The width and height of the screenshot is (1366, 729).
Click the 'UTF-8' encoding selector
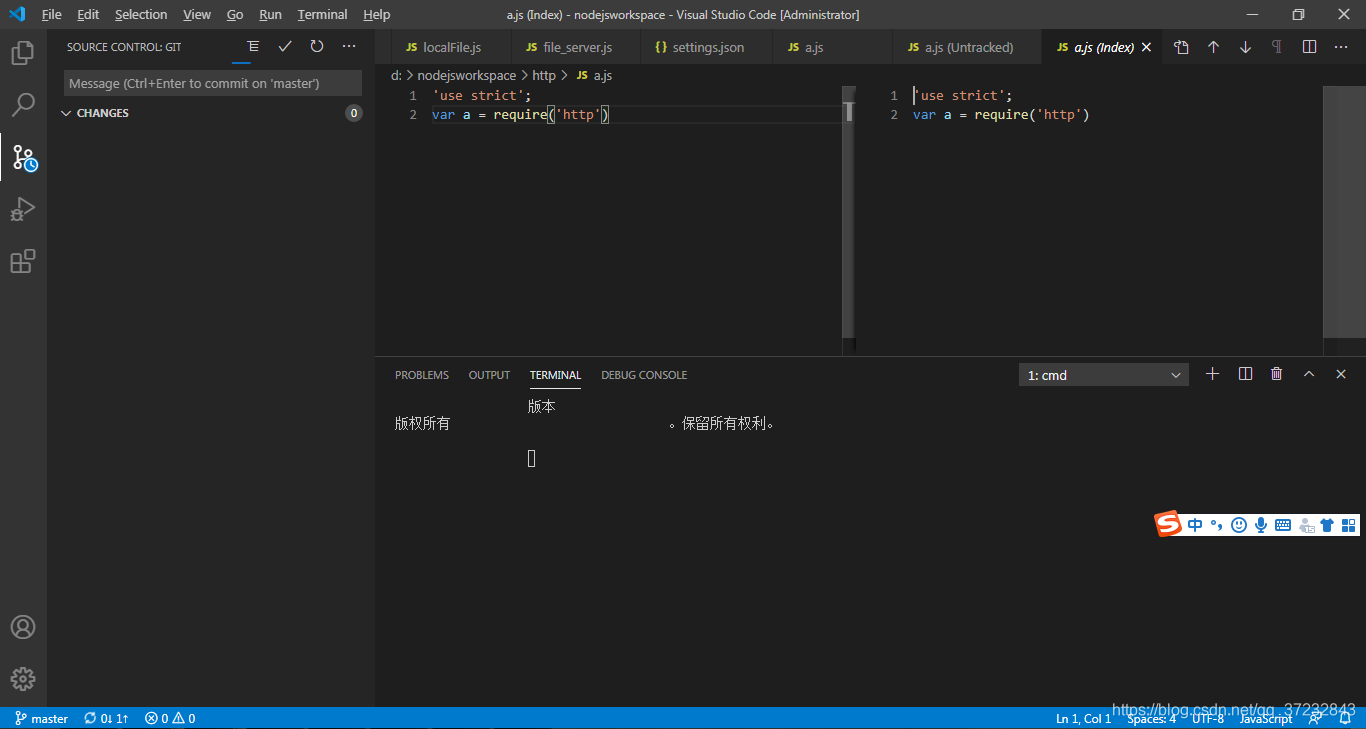1207,718
